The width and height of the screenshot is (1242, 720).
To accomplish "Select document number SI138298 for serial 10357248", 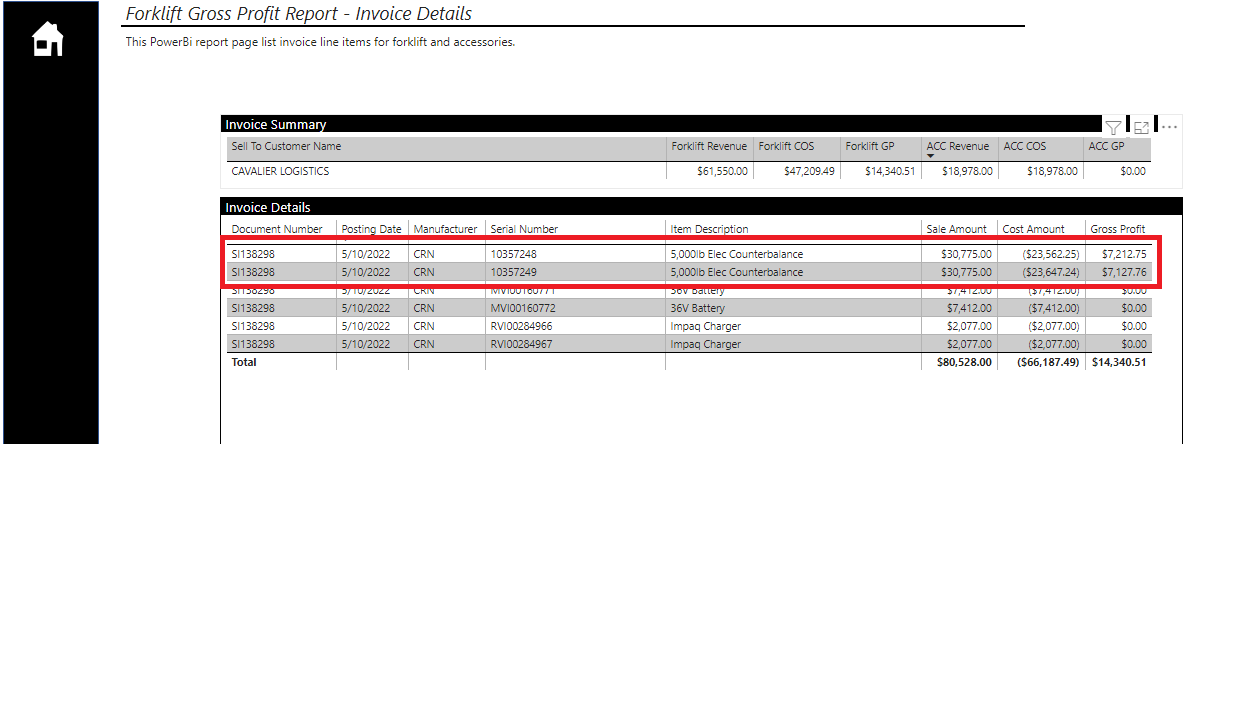I will point(253,254).
